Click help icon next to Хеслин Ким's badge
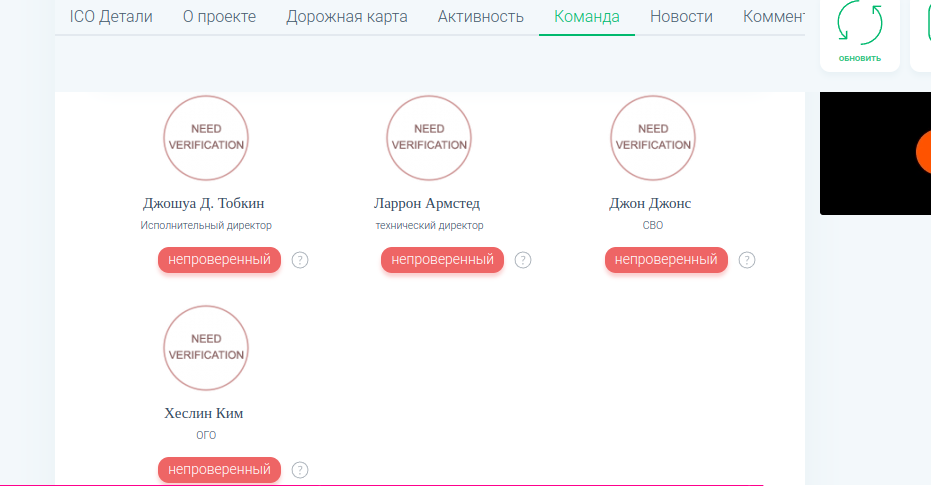Image resolution: width=931 pixels, height=486 pixels. tap(300, 470)
